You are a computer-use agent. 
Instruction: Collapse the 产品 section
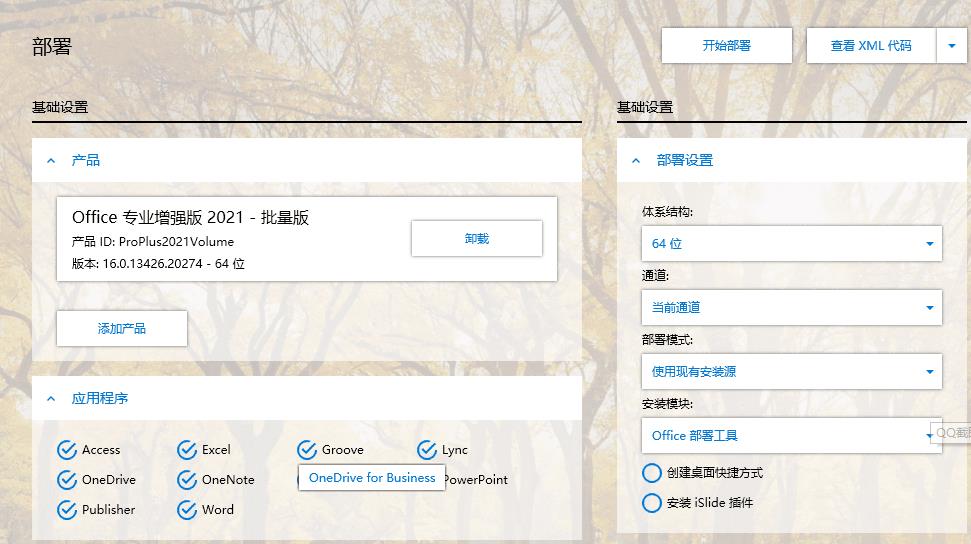click(51, 160)
